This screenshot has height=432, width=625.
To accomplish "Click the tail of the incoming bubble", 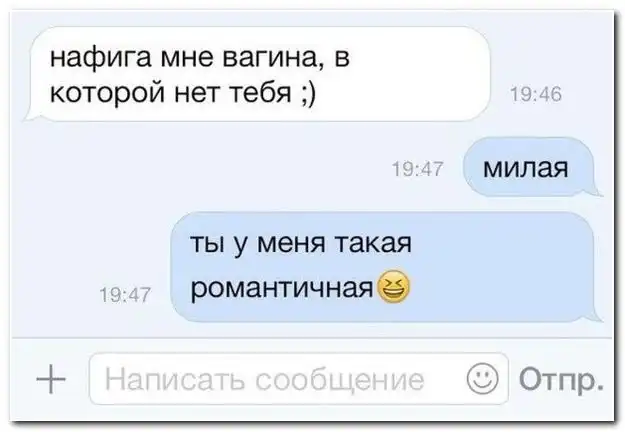I will click(x=31, y=114).
